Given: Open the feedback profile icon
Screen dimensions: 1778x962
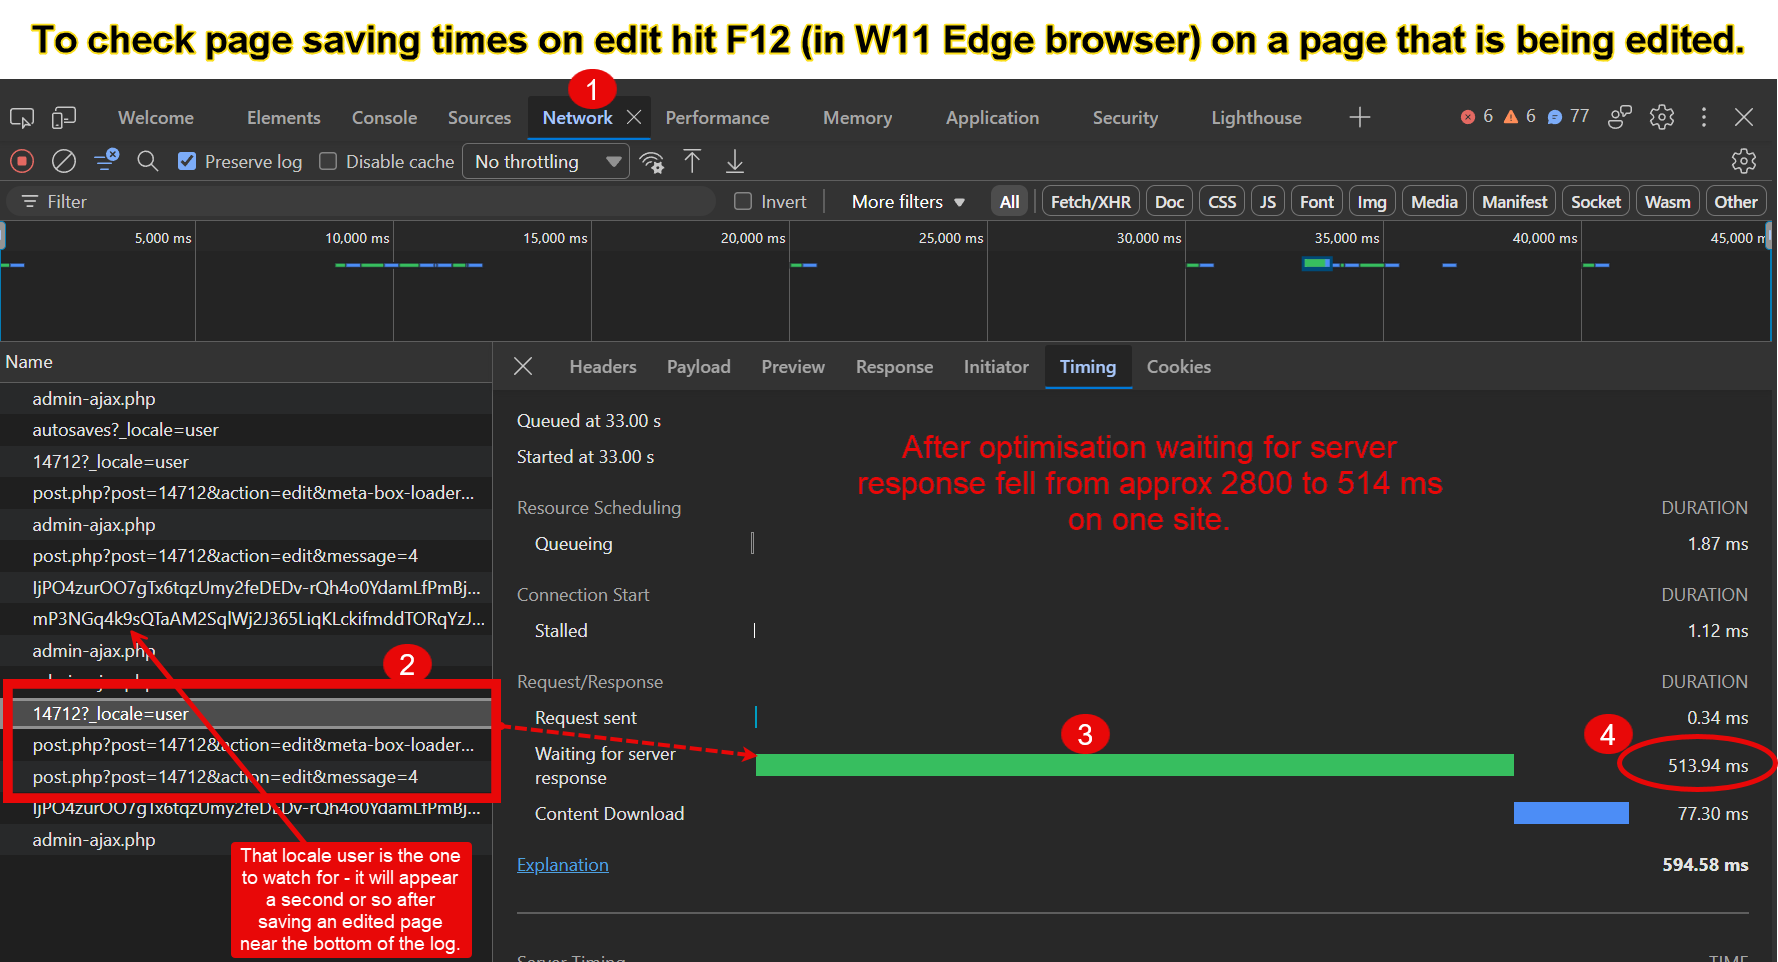Looking at the screenshot, I should coord(1620,117).
